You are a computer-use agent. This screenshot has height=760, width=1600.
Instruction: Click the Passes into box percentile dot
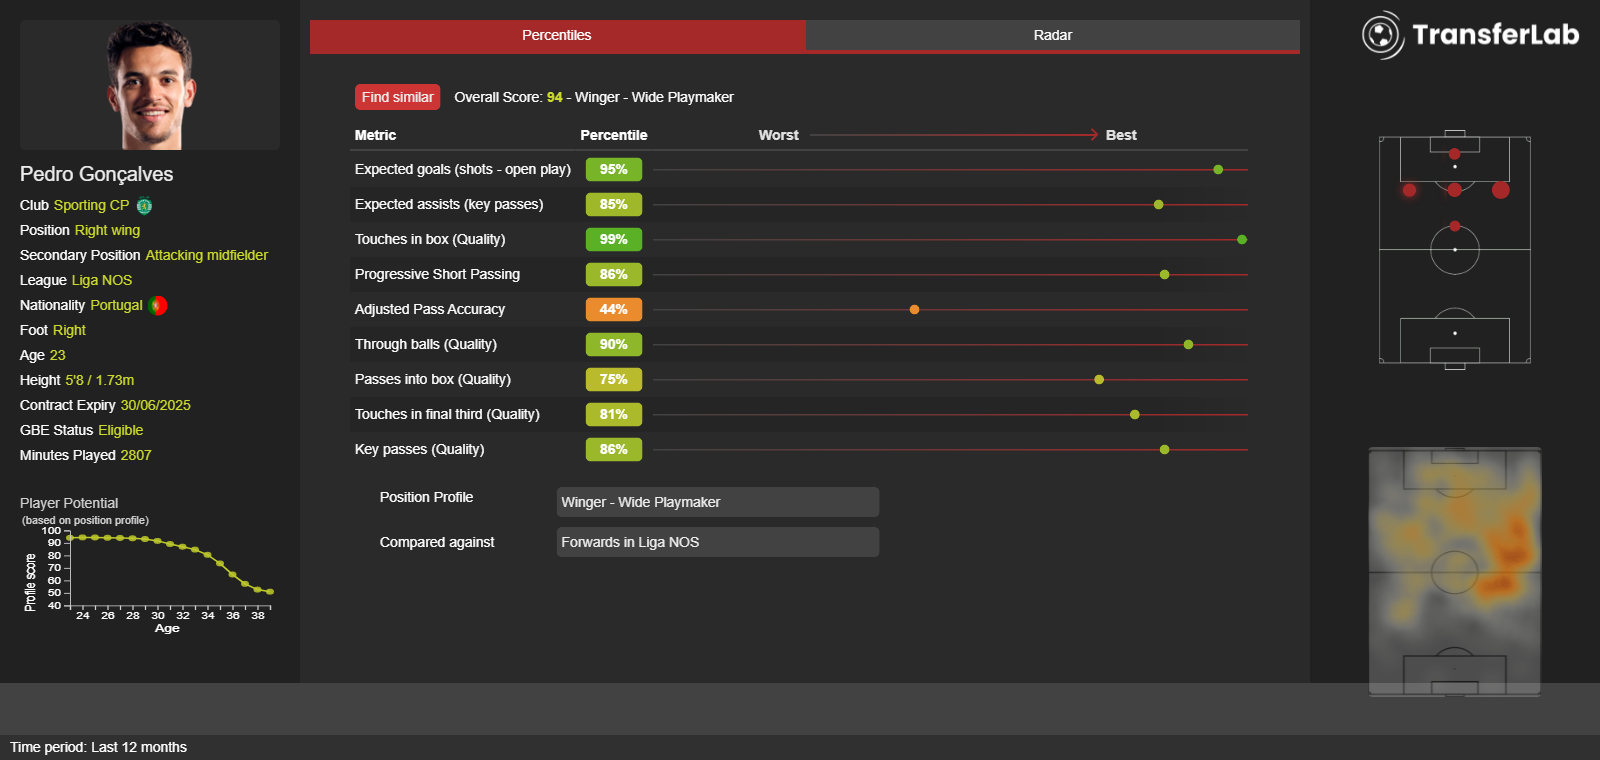pos(1099,380)
